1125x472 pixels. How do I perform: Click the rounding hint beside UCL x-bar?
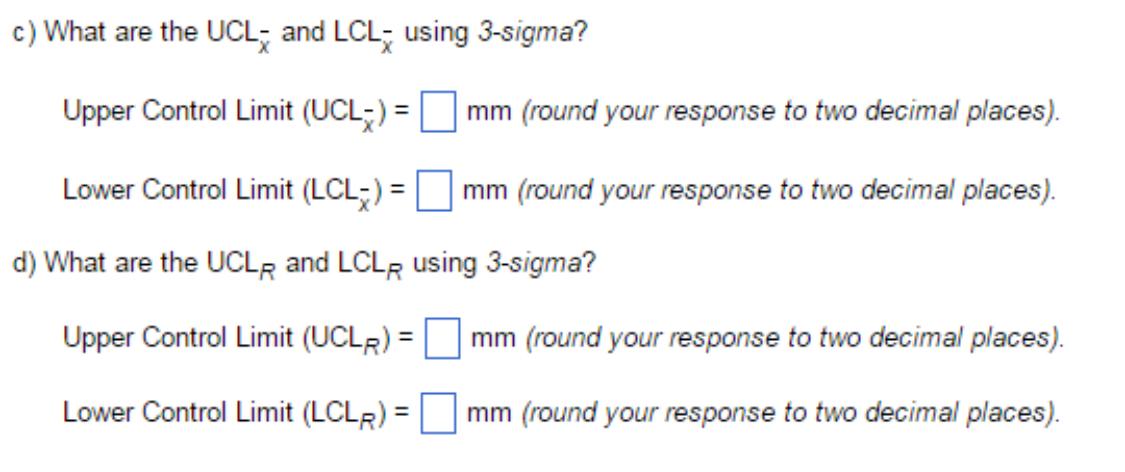coord(791,113)
